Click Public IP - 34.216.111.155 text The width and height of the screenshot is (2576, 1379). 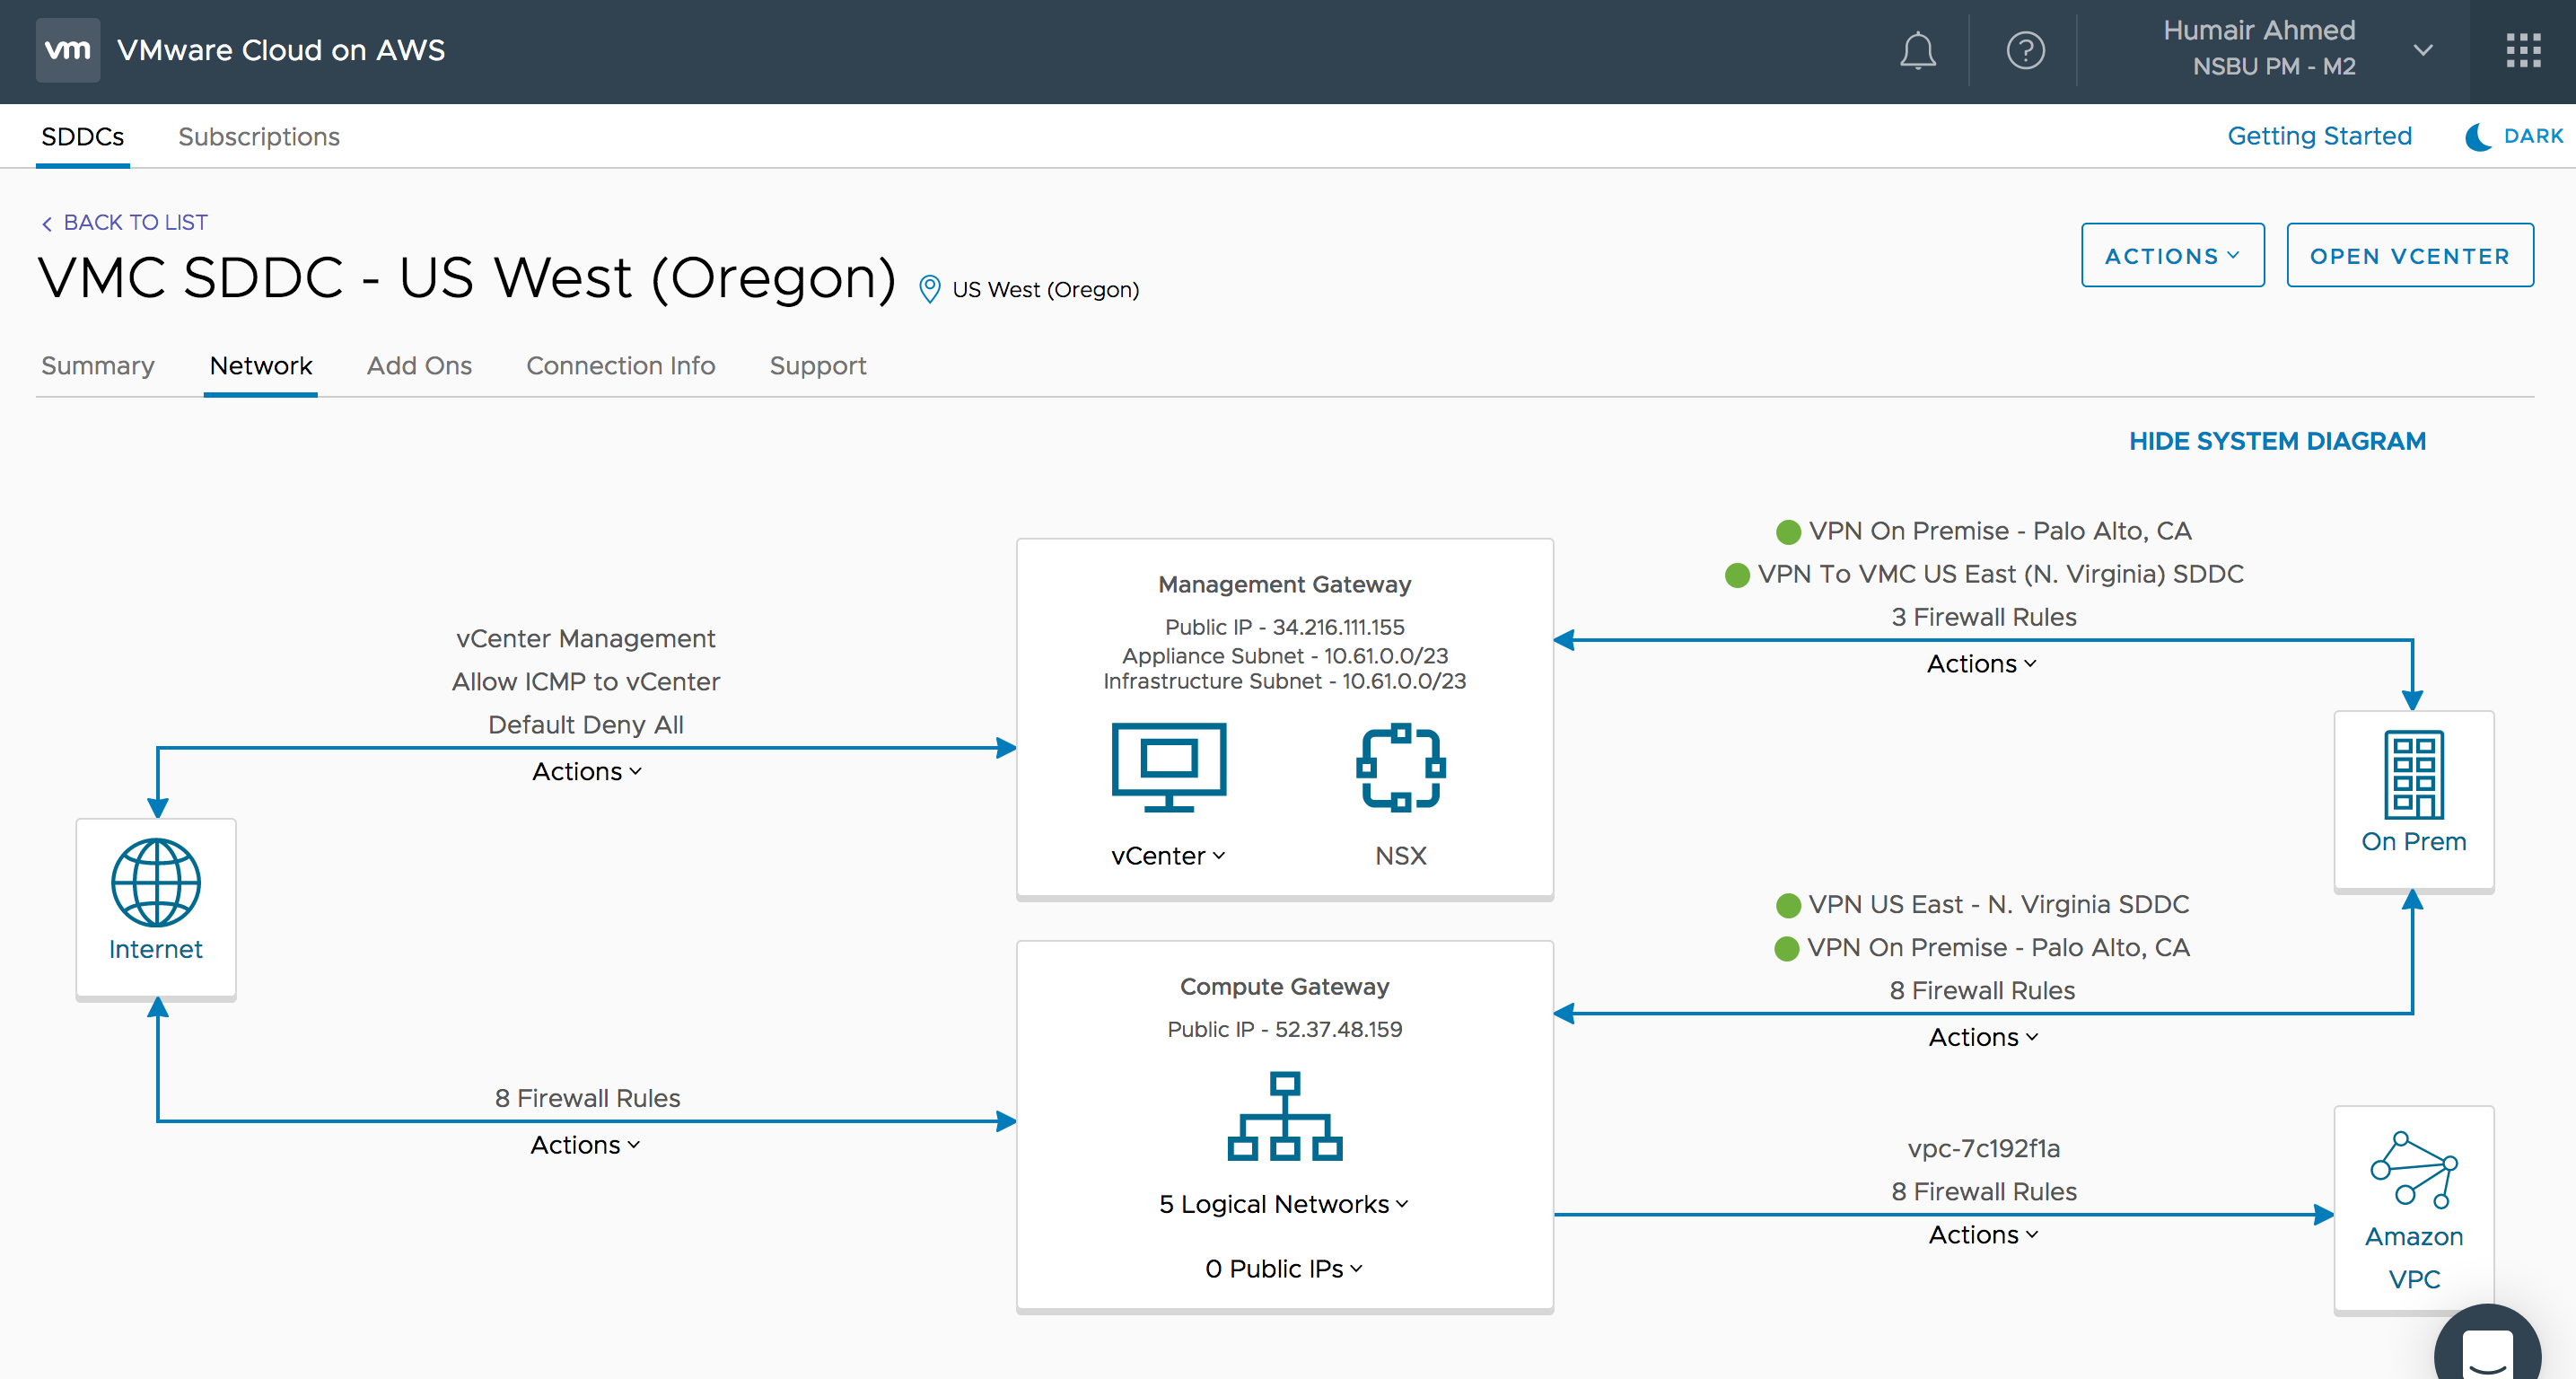pyautogui.click(x=1284, y=627)
